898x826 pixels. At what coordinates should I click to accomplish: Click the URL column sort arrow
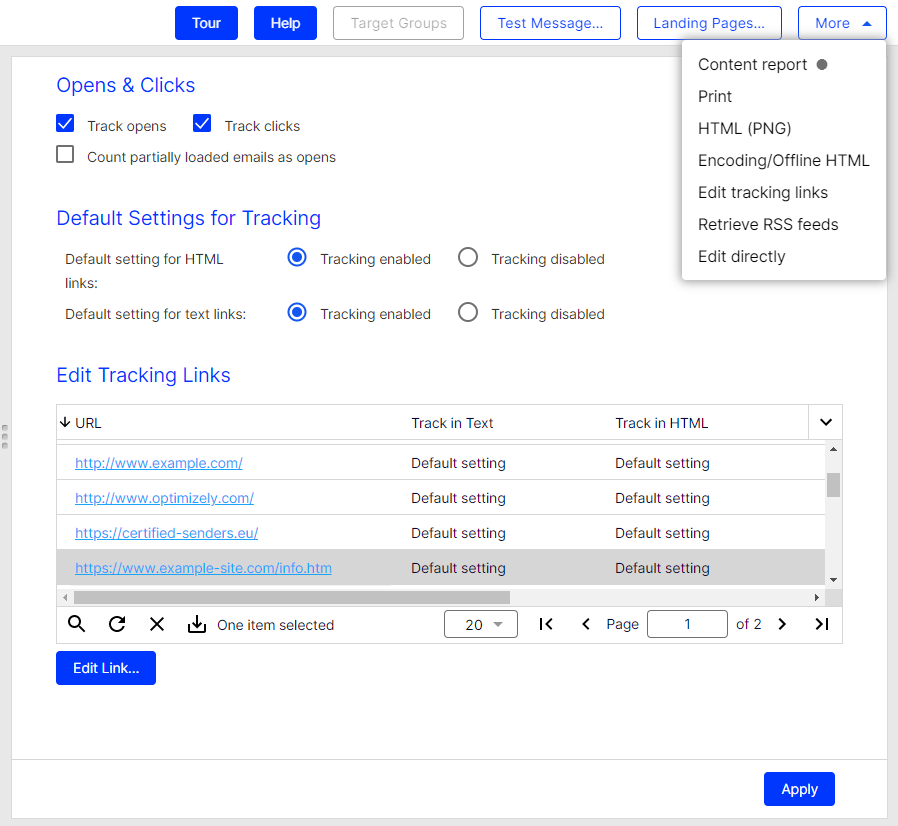coord(65,422)
